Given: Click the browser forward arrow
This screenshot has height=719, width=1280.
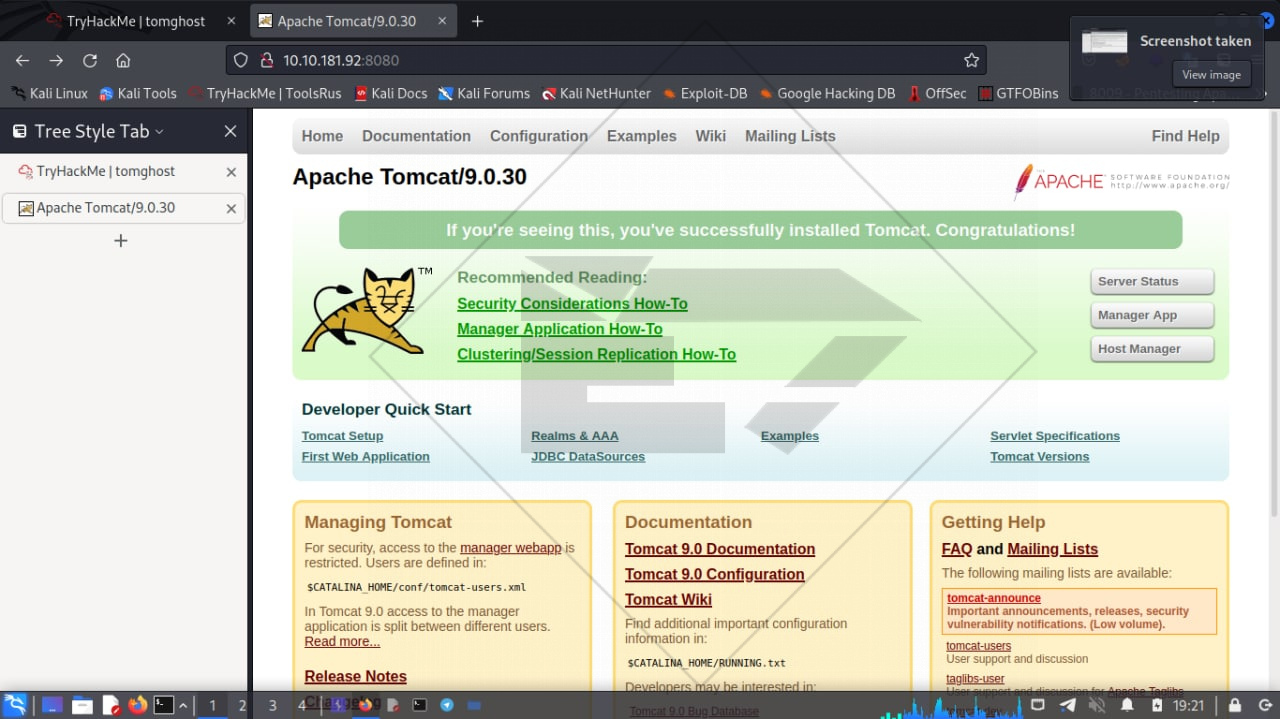Looking at the screenshot, I should 56,60.
